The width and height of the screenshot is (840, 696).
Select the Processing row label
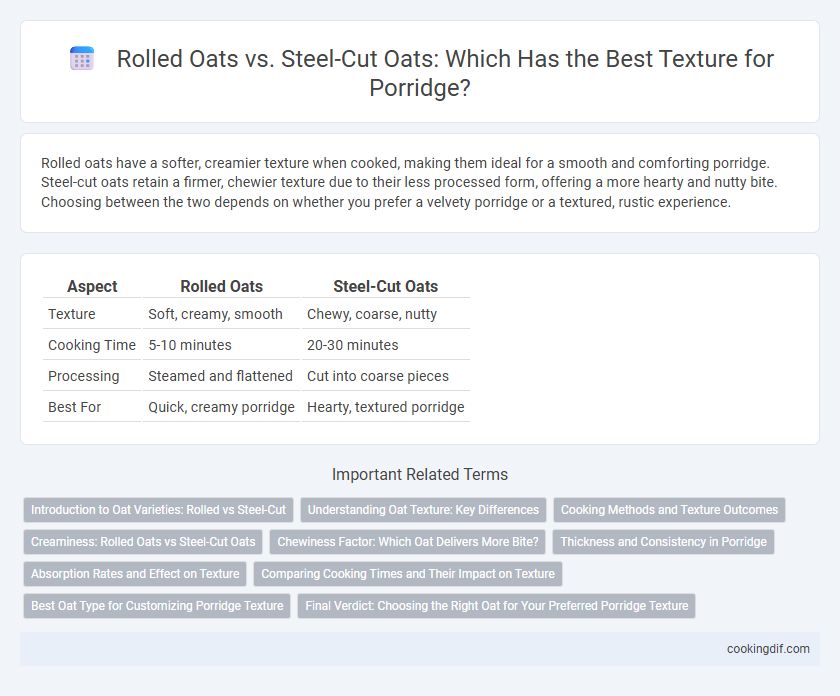pos(84,376)
